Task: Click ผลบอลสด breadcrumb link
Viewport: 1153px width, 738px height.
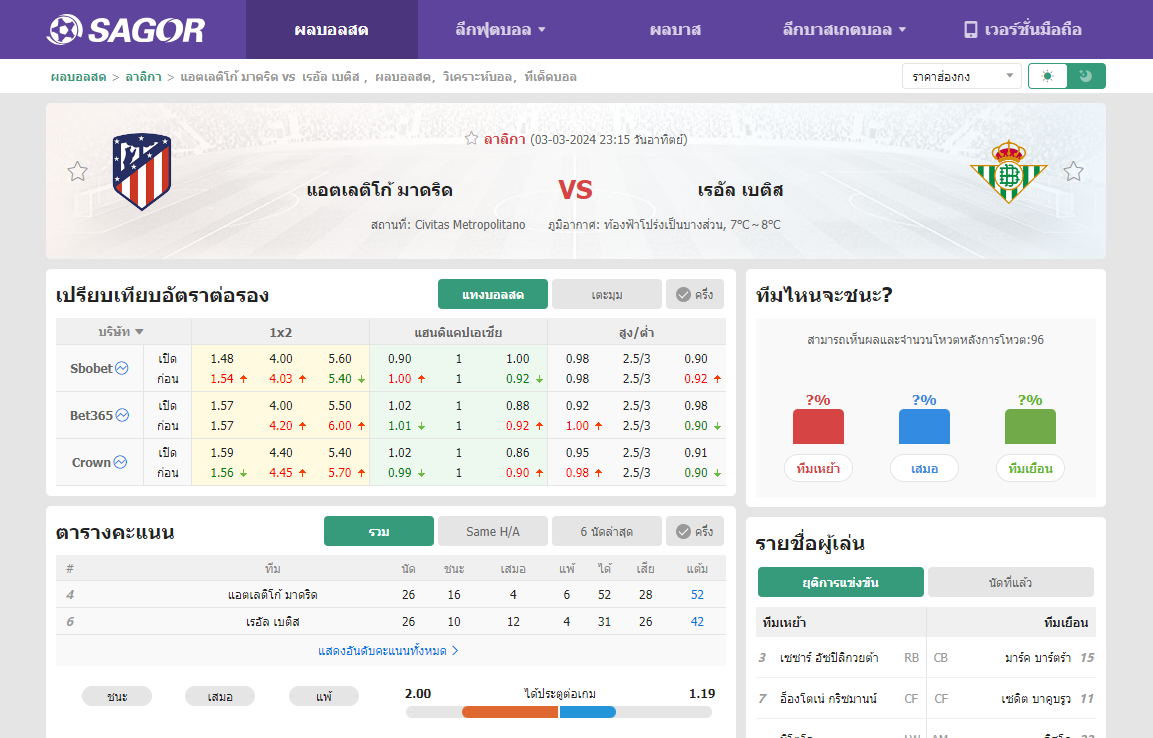Action: [78, 76]
